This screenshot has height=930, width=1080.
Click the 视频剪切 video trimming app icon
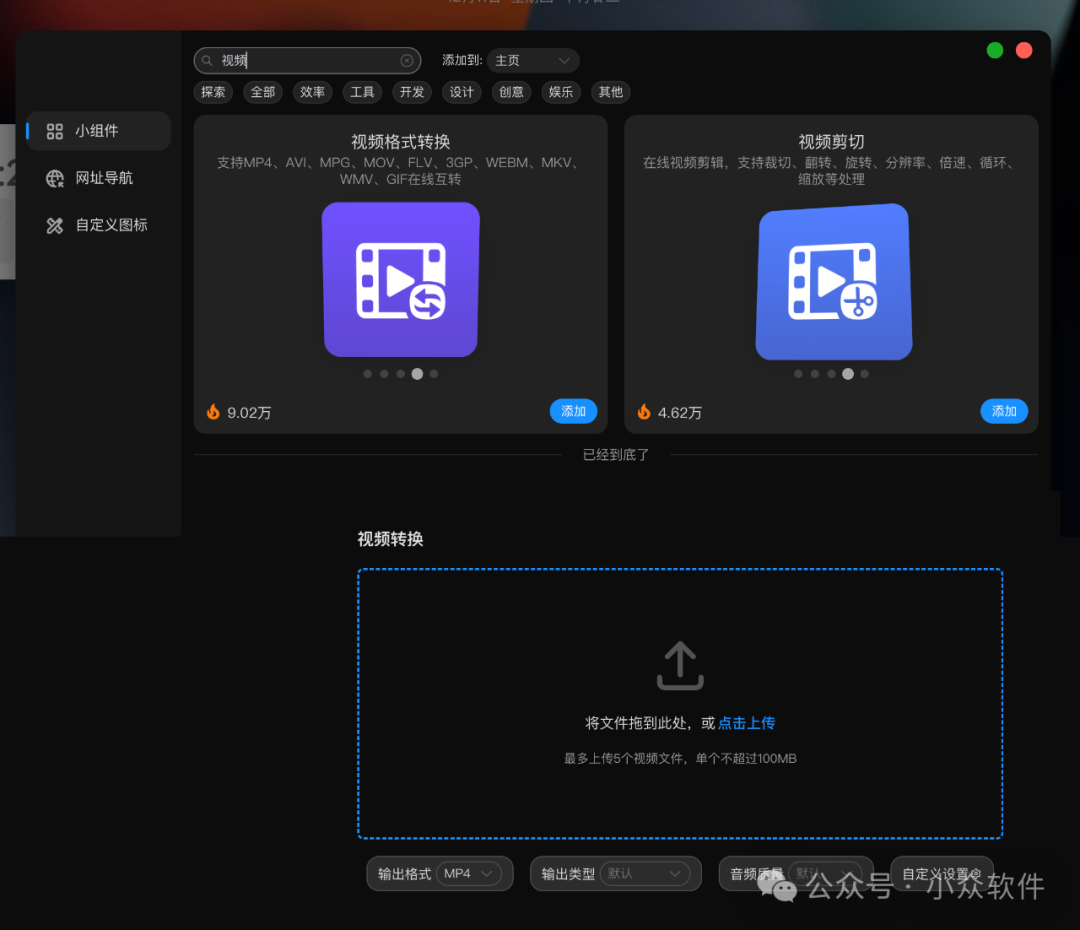(833, 282)
